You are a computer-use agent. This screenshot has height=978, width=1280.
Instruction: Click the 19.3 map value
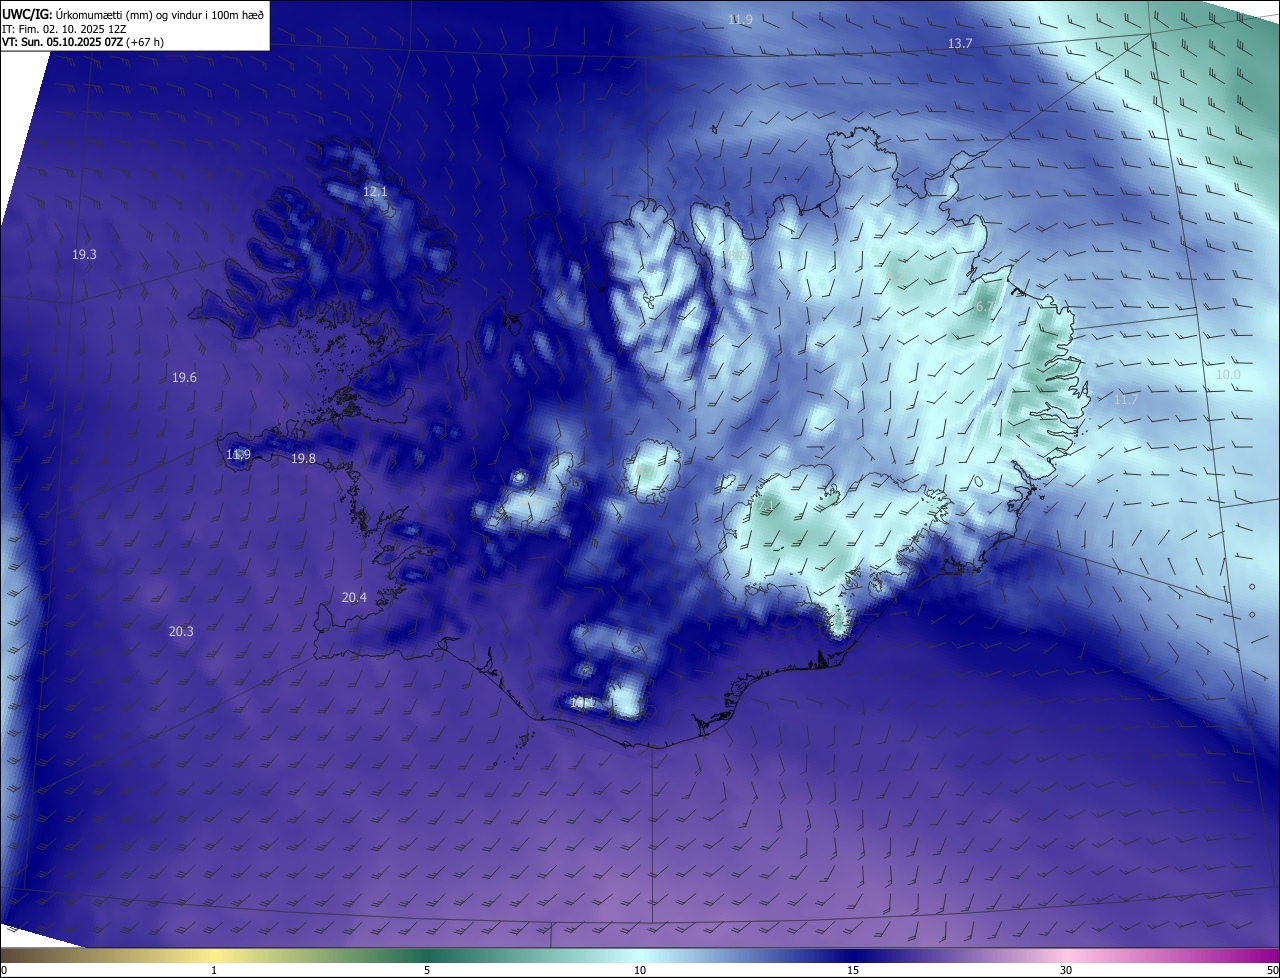[x=84, y=255]
